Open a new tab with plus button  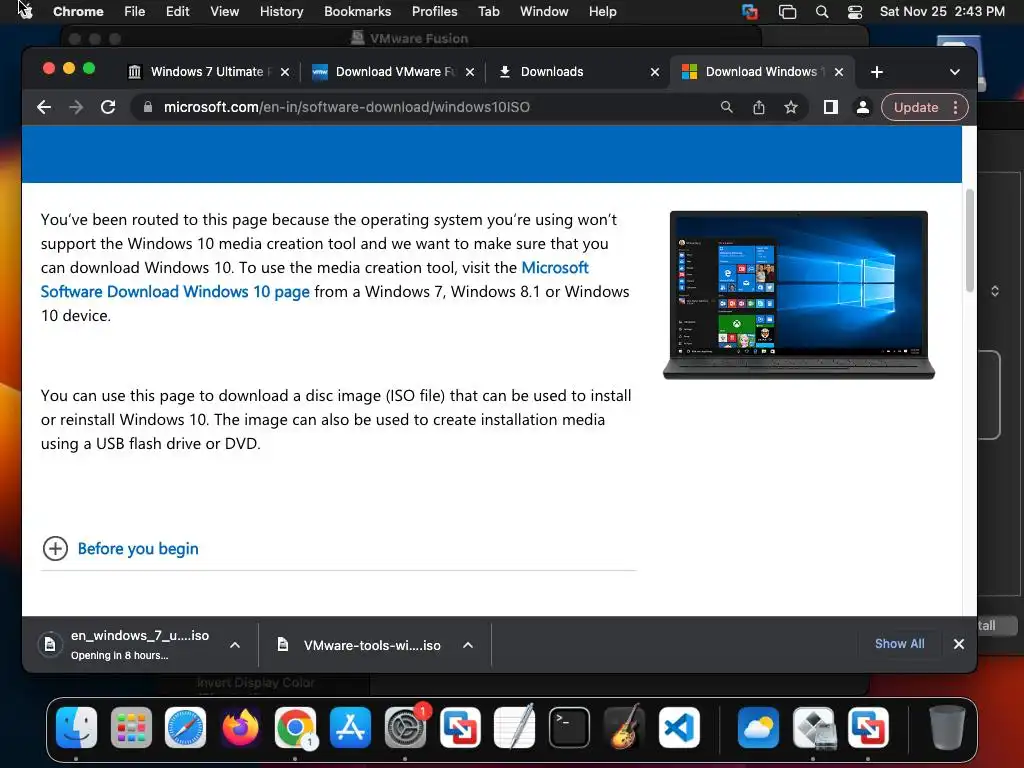876,72
